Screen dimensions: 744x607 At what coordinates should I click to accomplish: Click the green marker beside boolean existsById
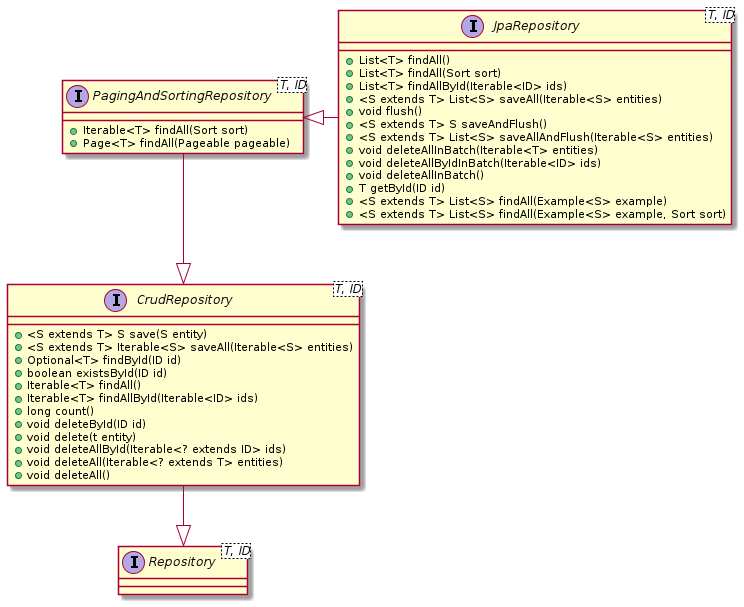point(18,372)
